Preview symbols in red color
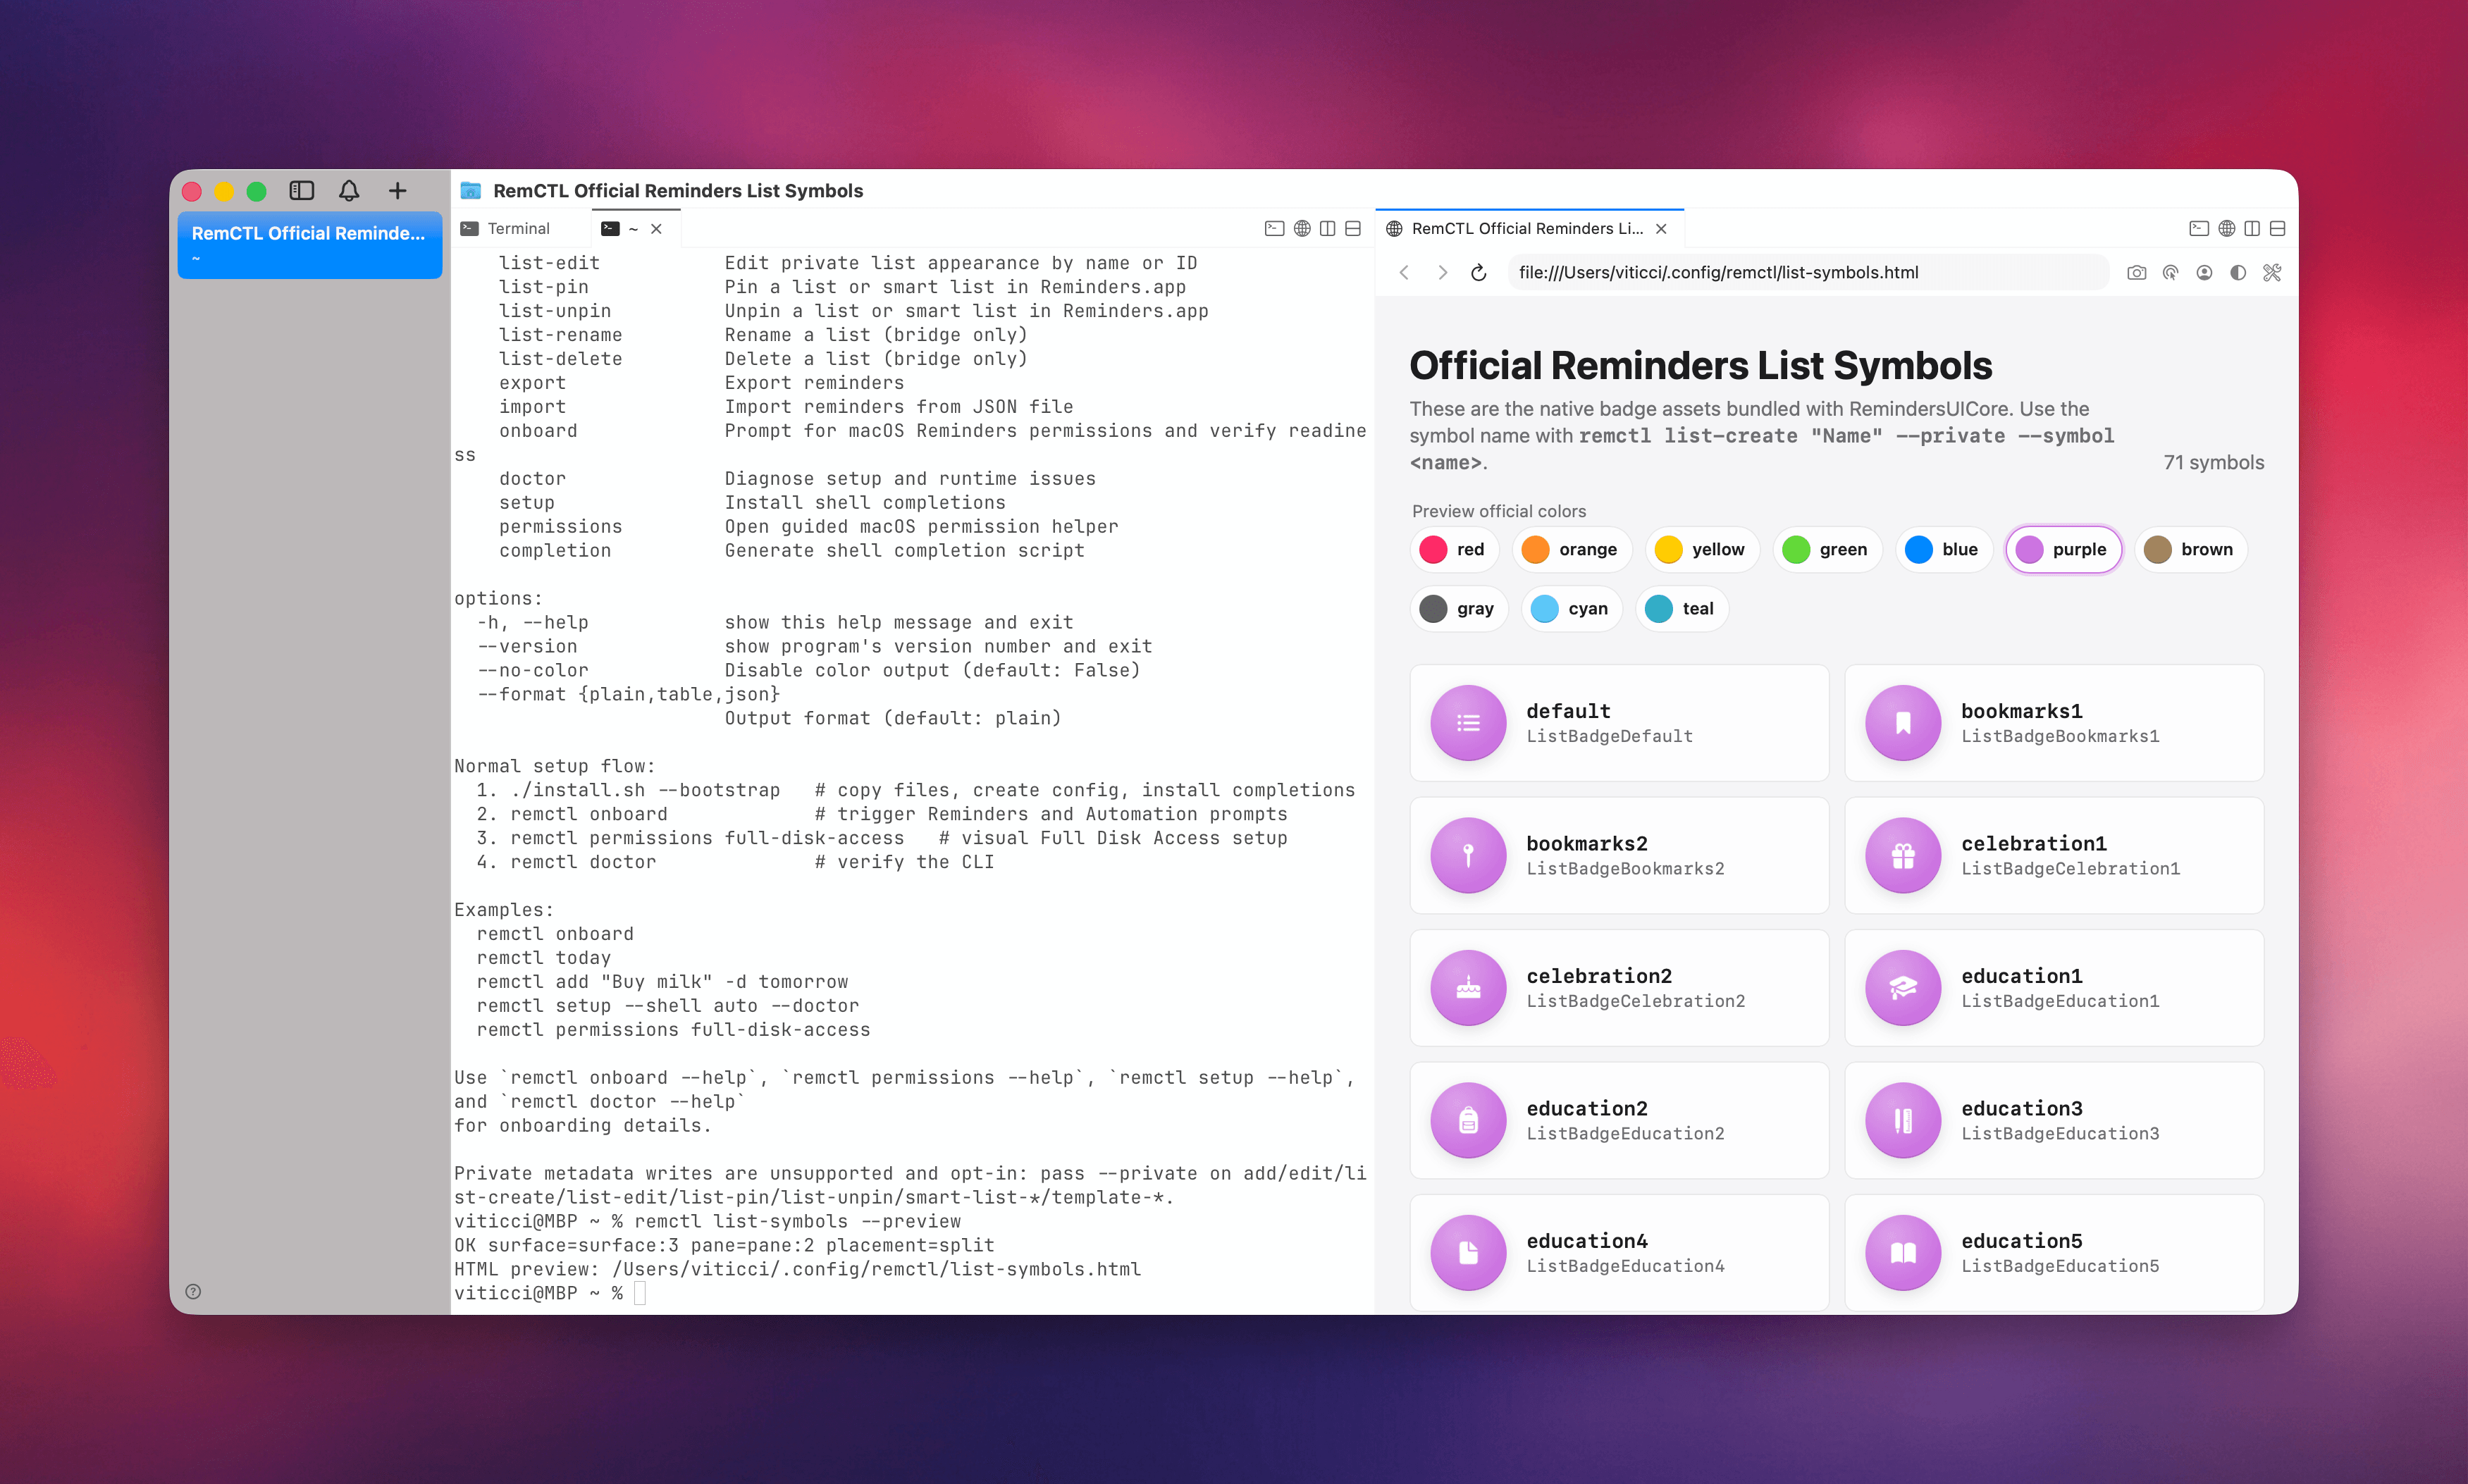This screenshot has height=1484, width=2468. 1454,550
